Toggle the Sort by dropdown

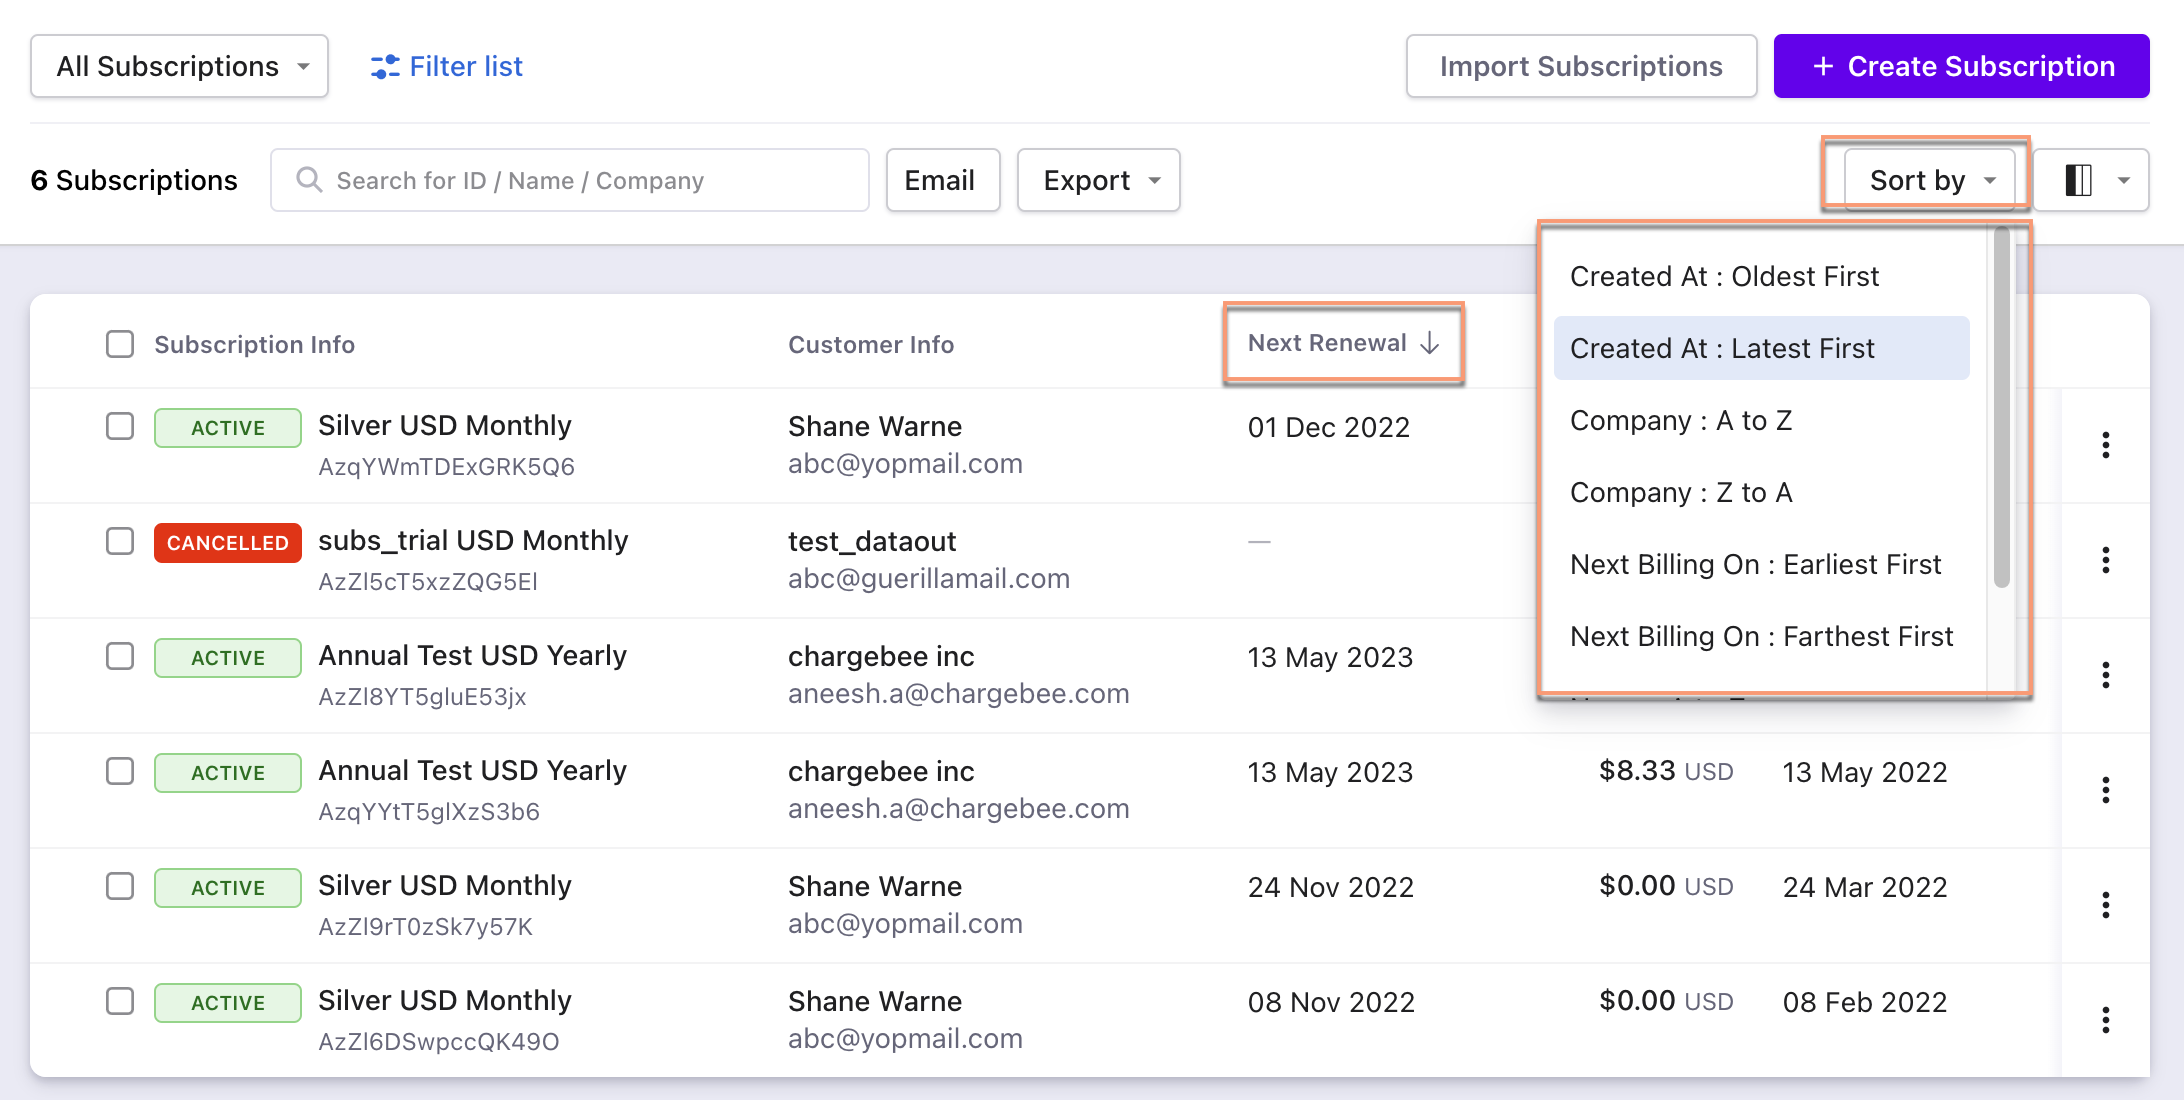coord(1929,180)
